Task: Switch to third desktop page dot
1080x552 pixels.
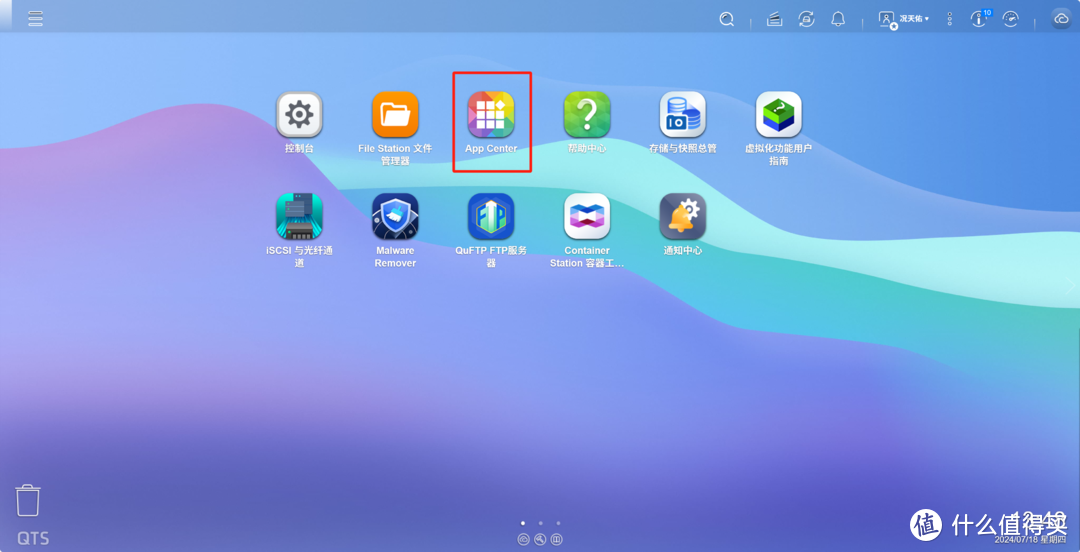Action: pyautogui.click(x=558, y=523)
